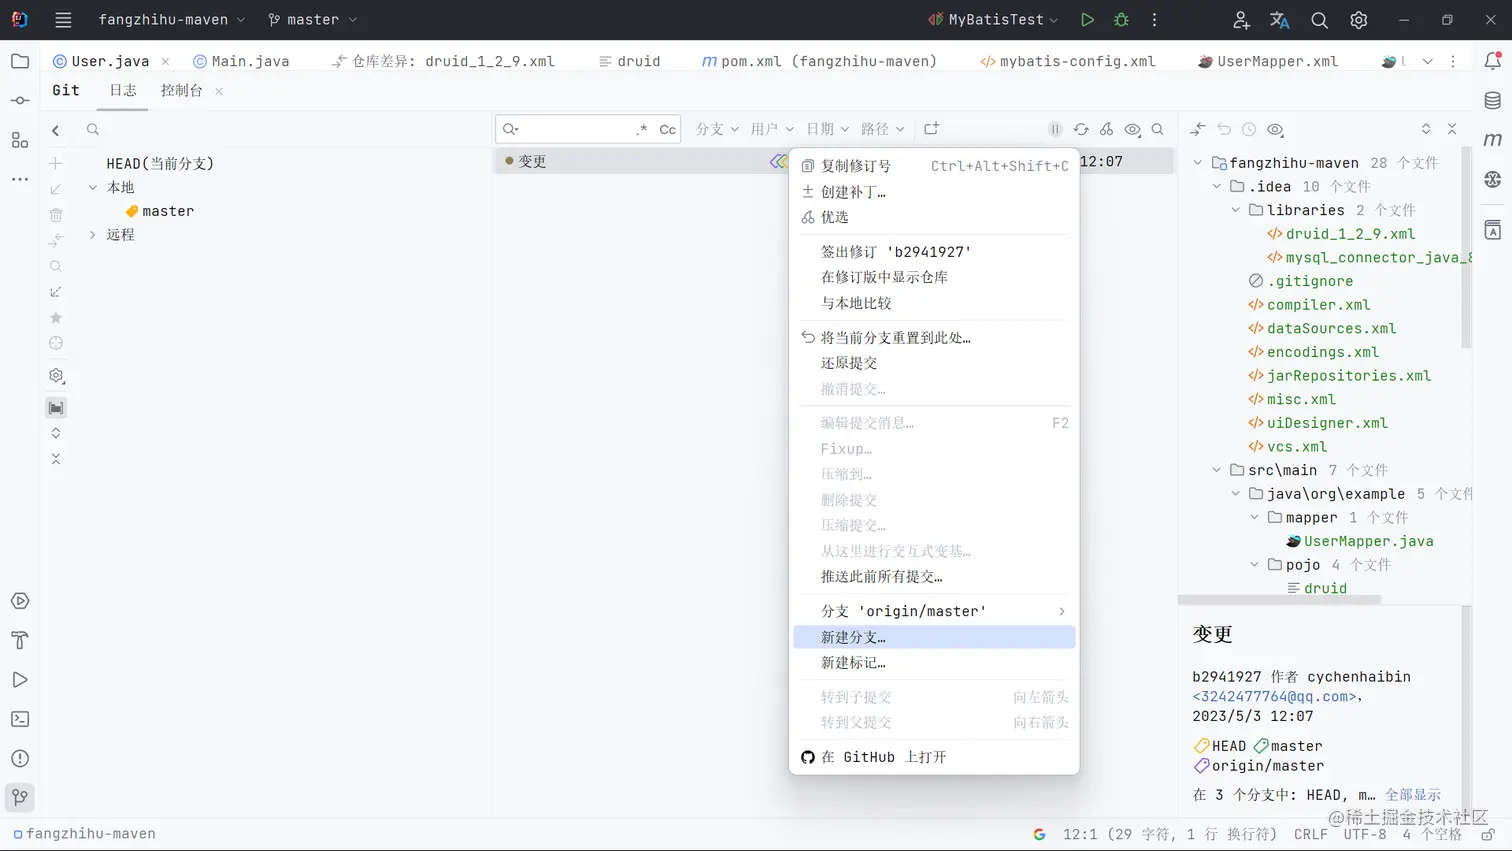Close the User.java editor tab
1512x851 pixels.
pyautogui.click(x=165, y=61)
